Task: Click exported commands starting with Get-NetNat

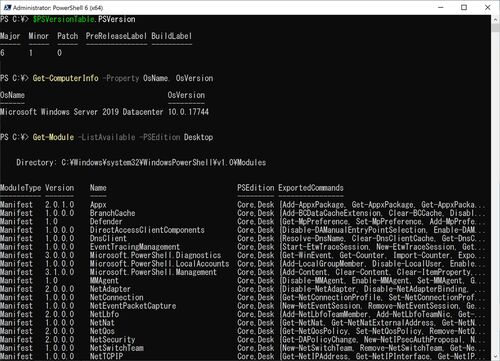Action: (383, 323)
